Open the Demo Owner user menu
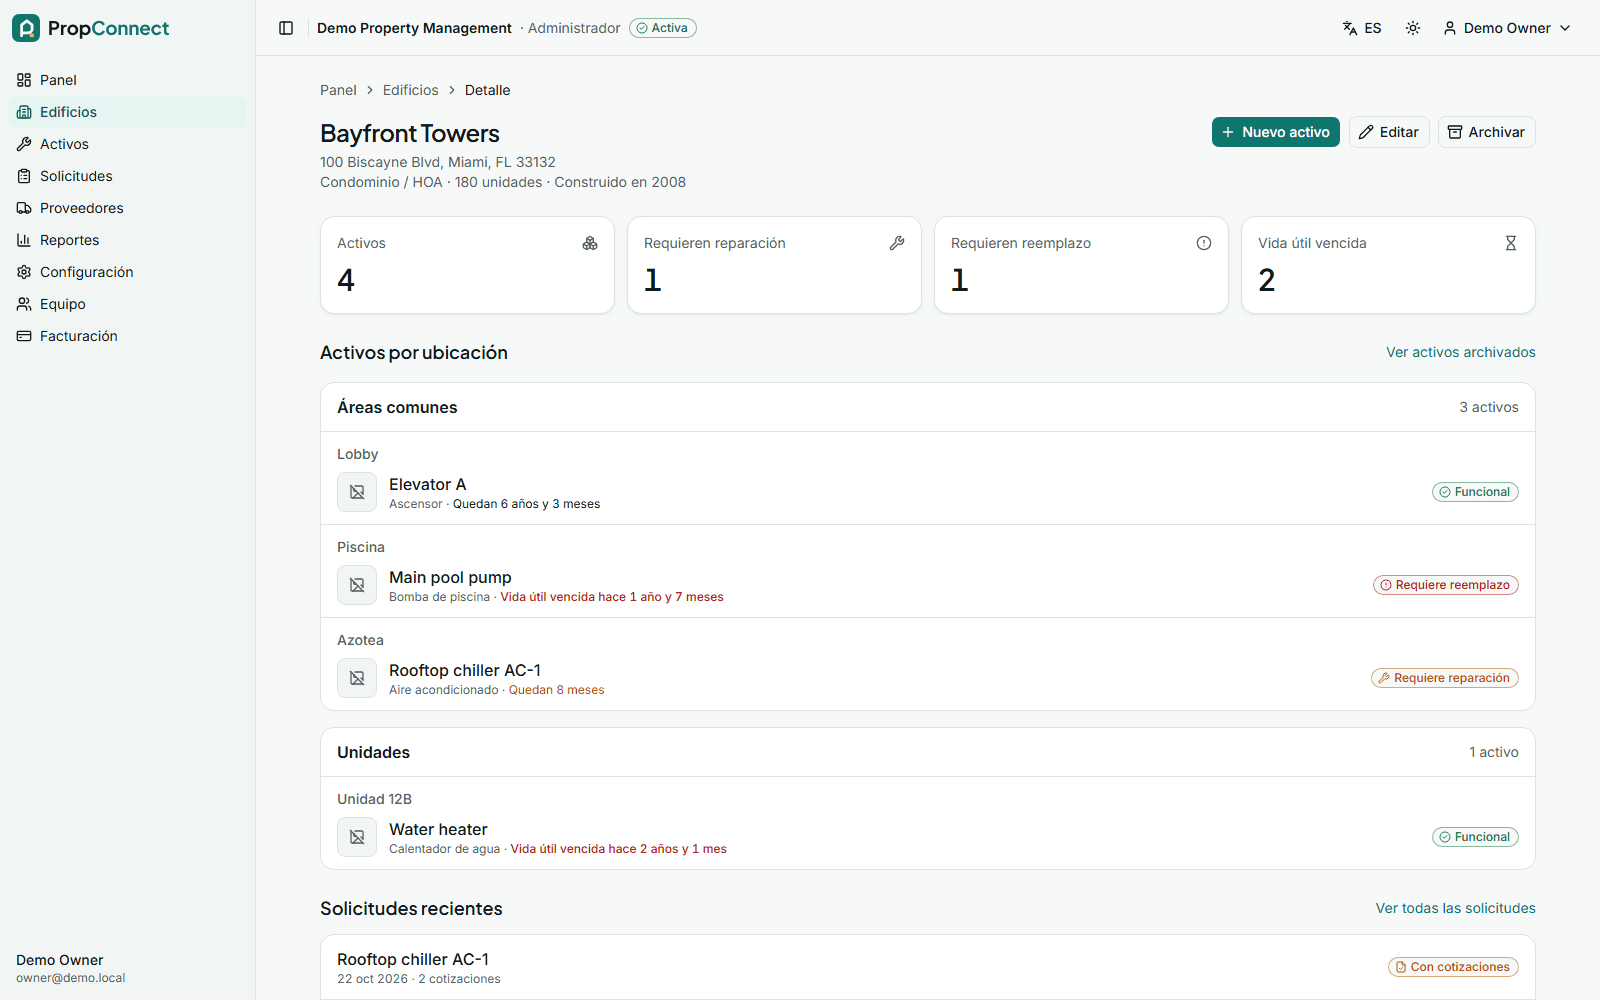The height and width of the screenshot is (1000, 1600). pyautogui.click(x=1507, y=28)
